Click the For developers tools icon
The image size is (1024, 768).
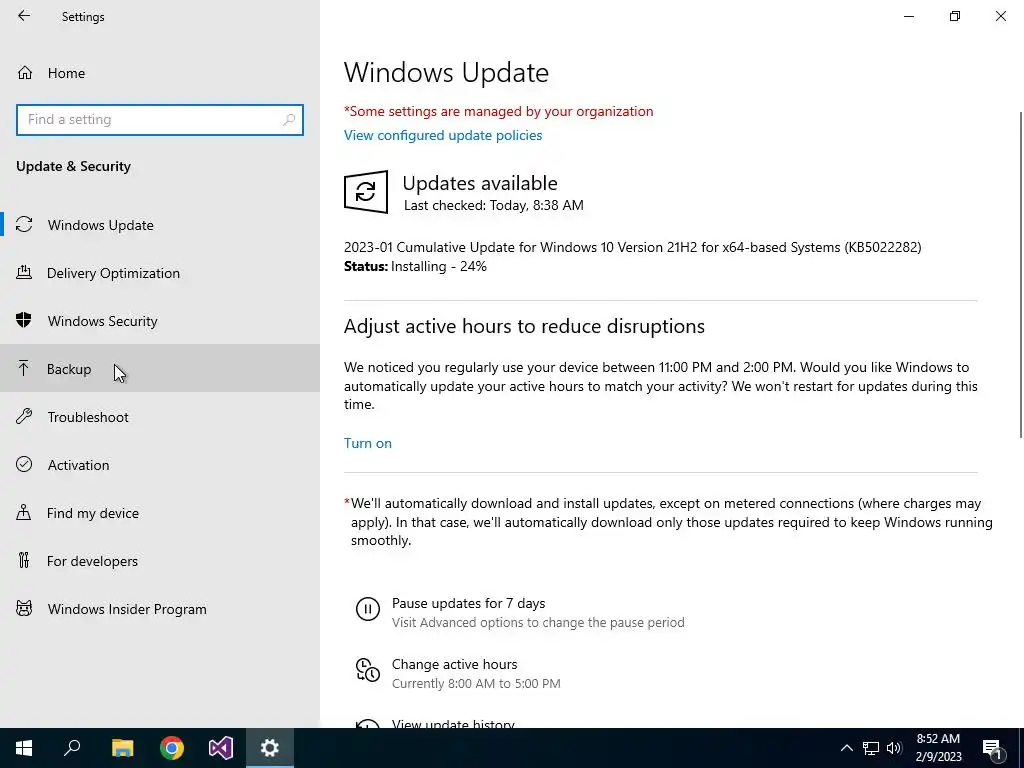click(24, 560)
